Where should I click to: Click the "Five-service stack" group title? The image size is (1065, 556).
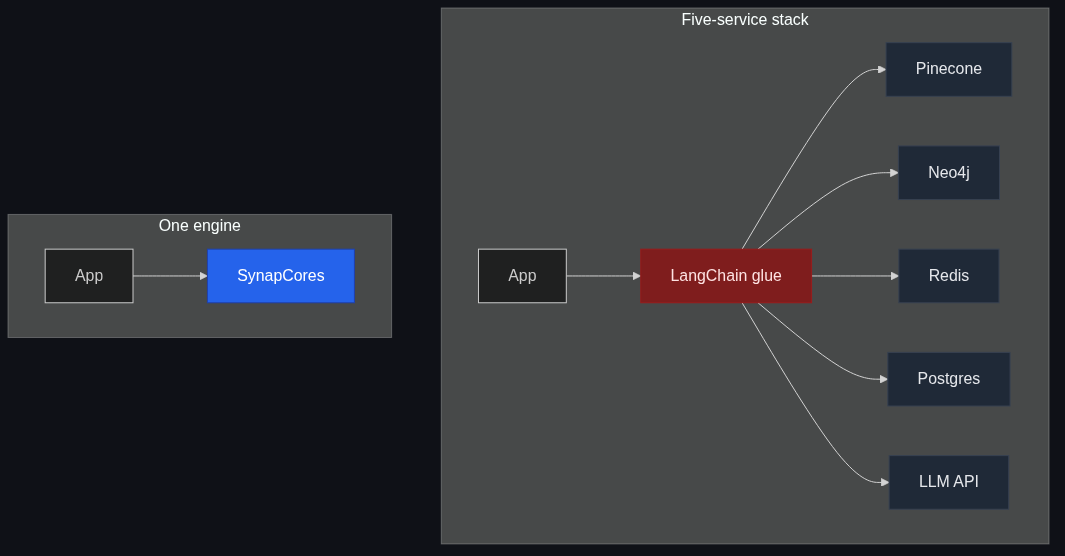(744, 20)
